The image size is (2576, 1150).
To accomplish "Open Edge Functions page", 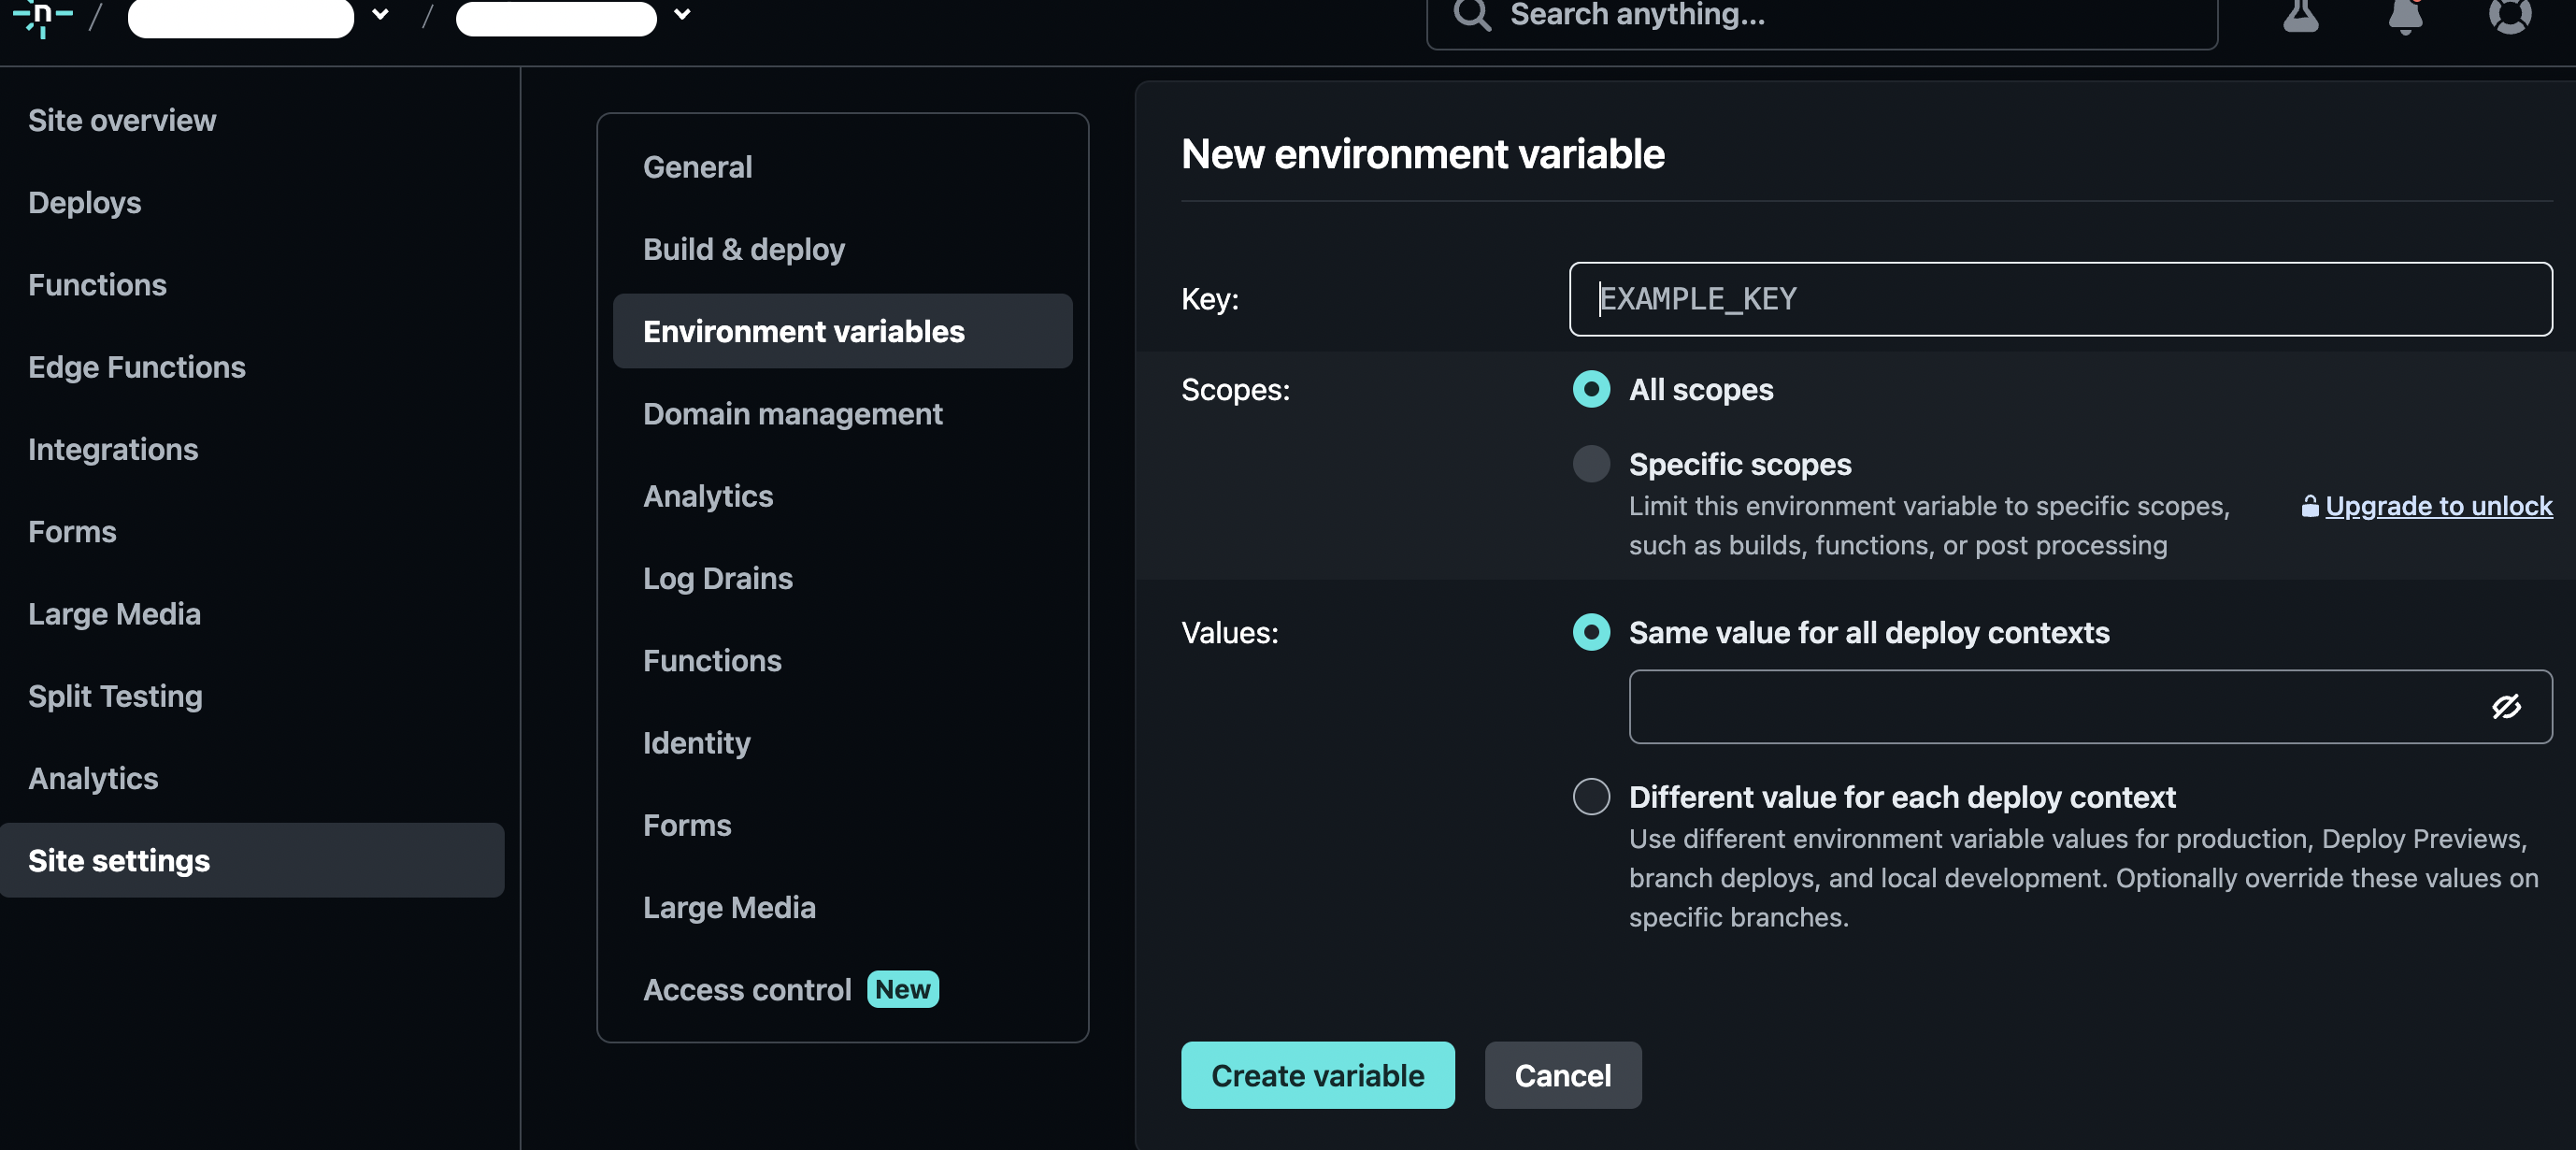I will (x=136, y=367).
